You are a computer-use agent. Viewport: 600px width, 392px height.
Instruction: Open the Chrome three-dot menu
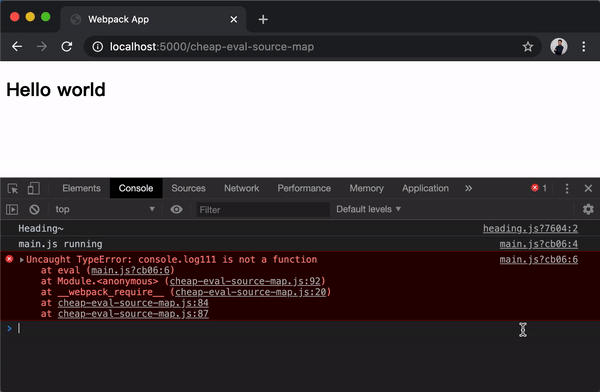(584, 47)
